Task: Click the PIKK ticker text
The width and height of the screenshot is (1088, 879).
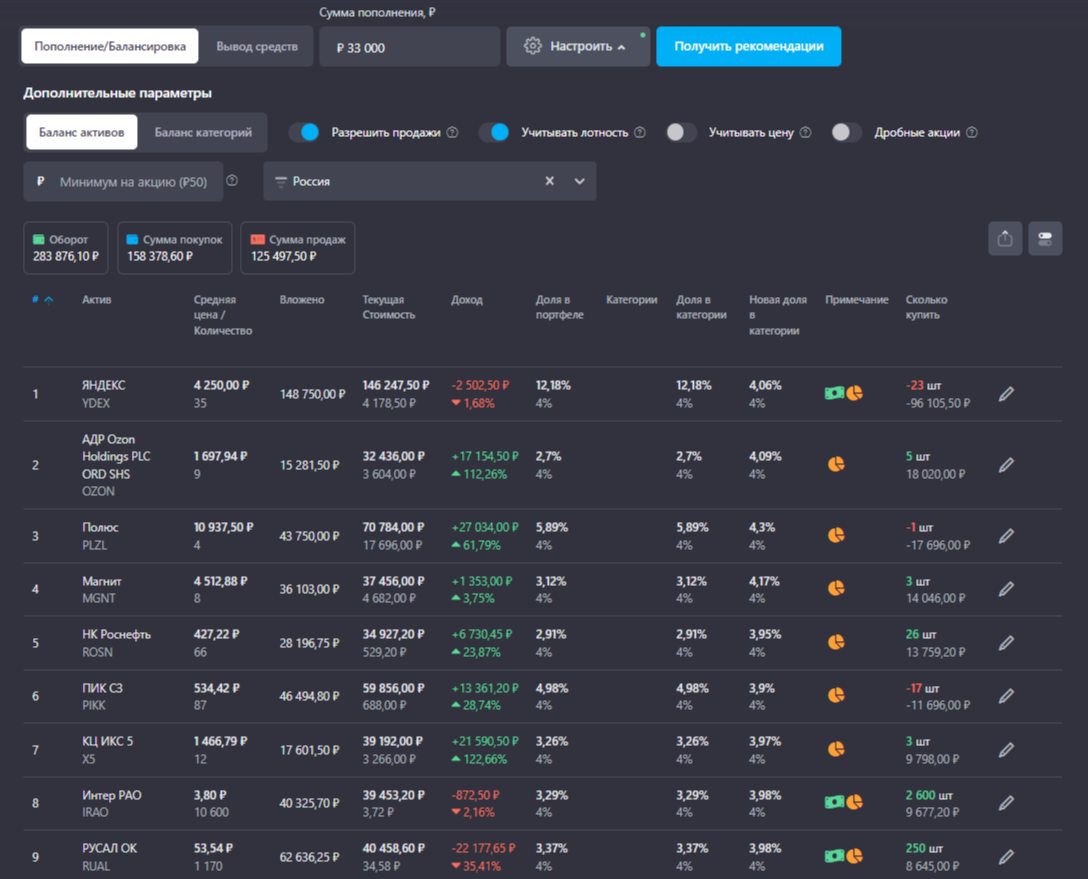Action: (94, 706)
